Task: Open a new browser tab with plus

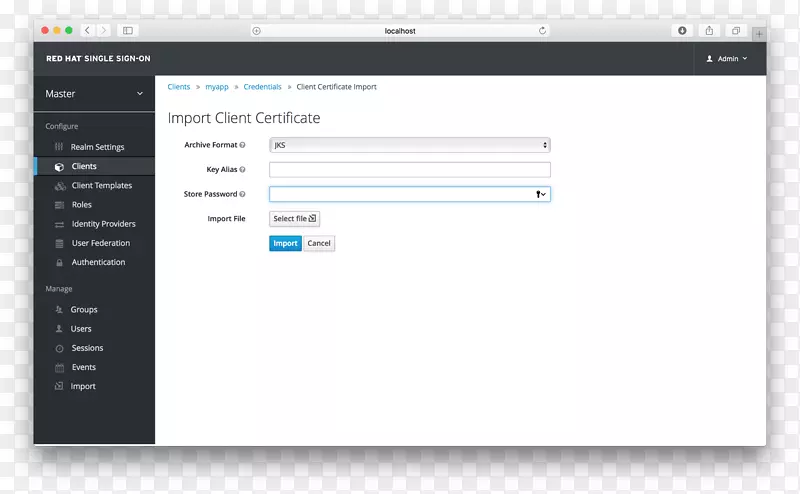Action: [759, 34]
